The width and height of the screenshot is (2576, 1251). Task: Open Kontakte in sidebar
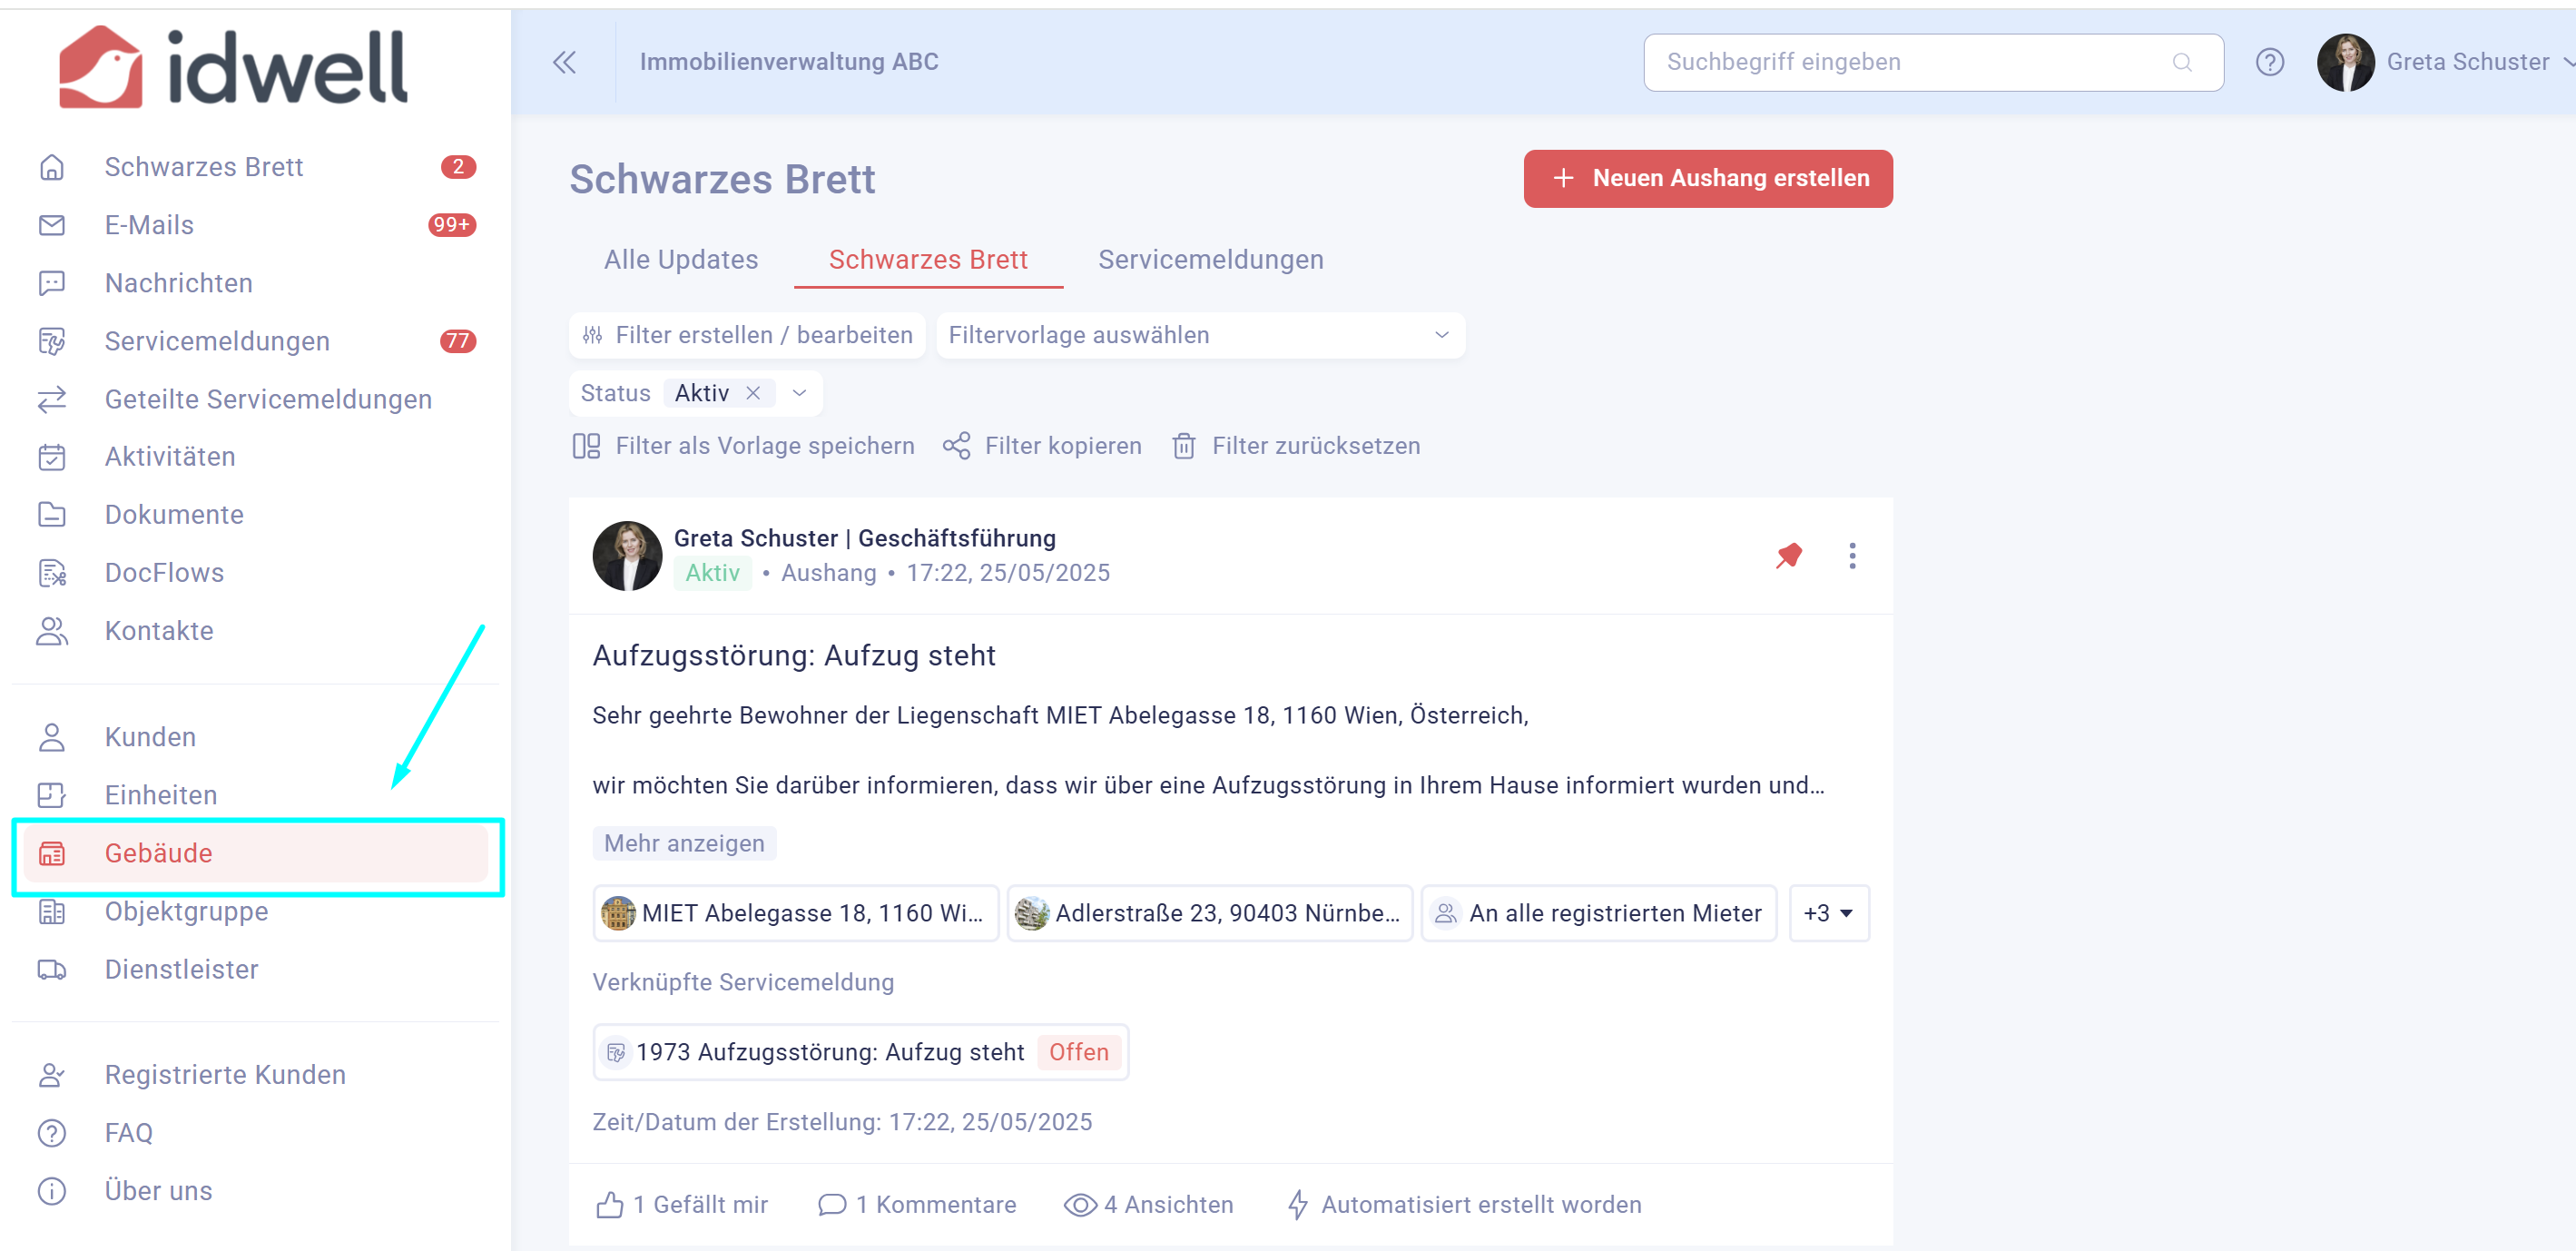(159, 631)
